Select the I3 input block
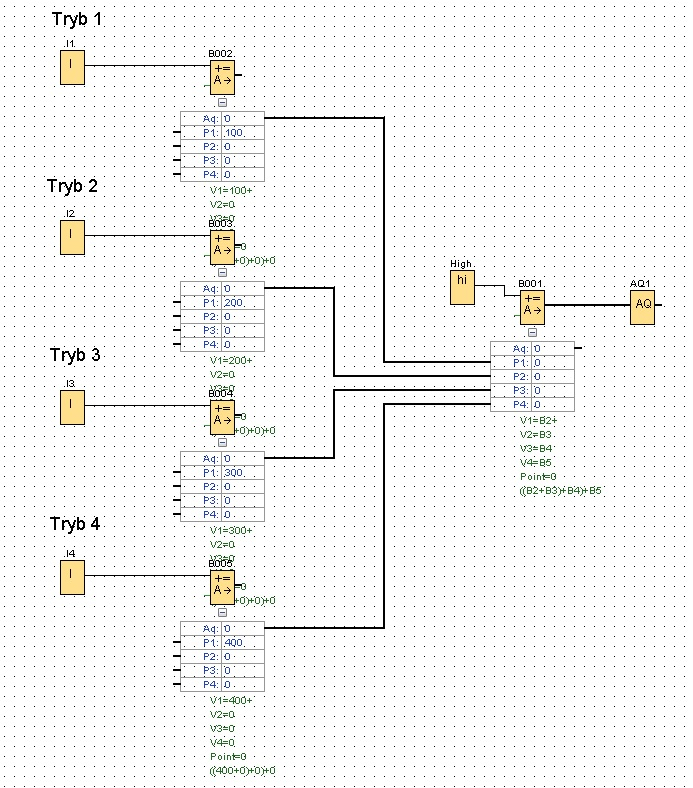Image resolution: width=693 pixels, height=788 pixels. (x=72, y=407)
